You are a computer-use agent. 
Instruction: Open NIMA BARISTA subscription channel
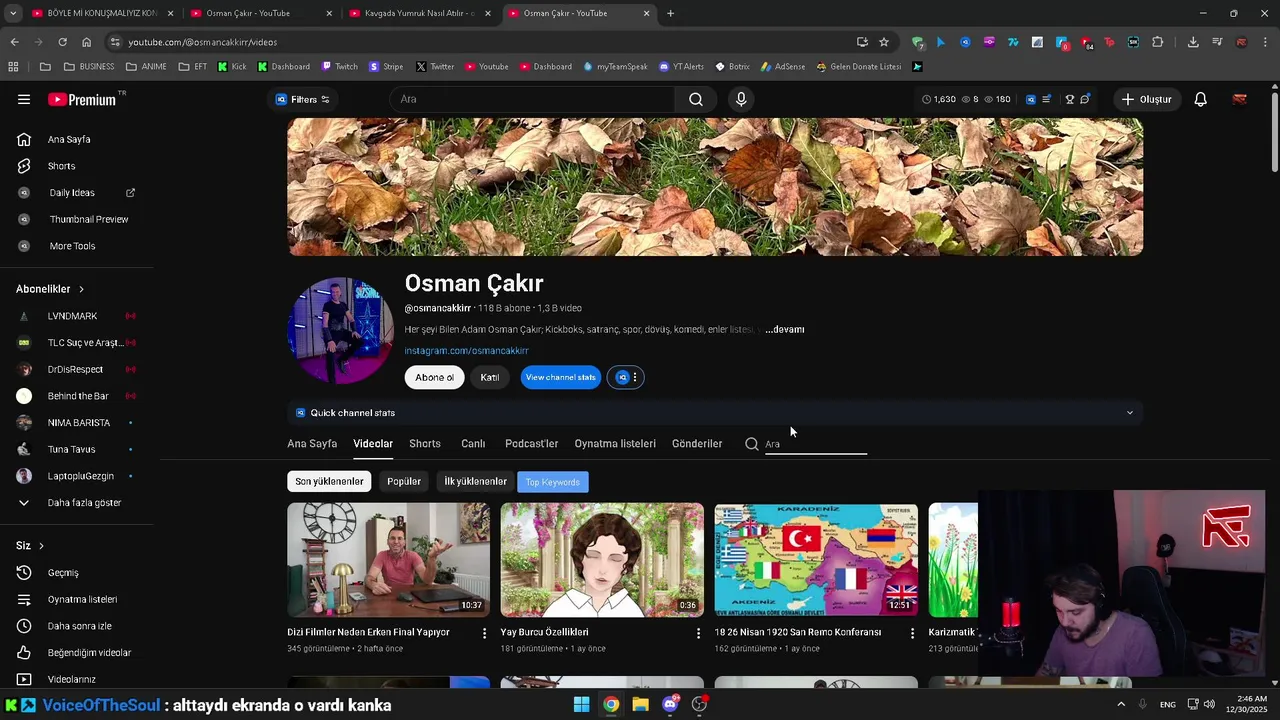[79, 423]
